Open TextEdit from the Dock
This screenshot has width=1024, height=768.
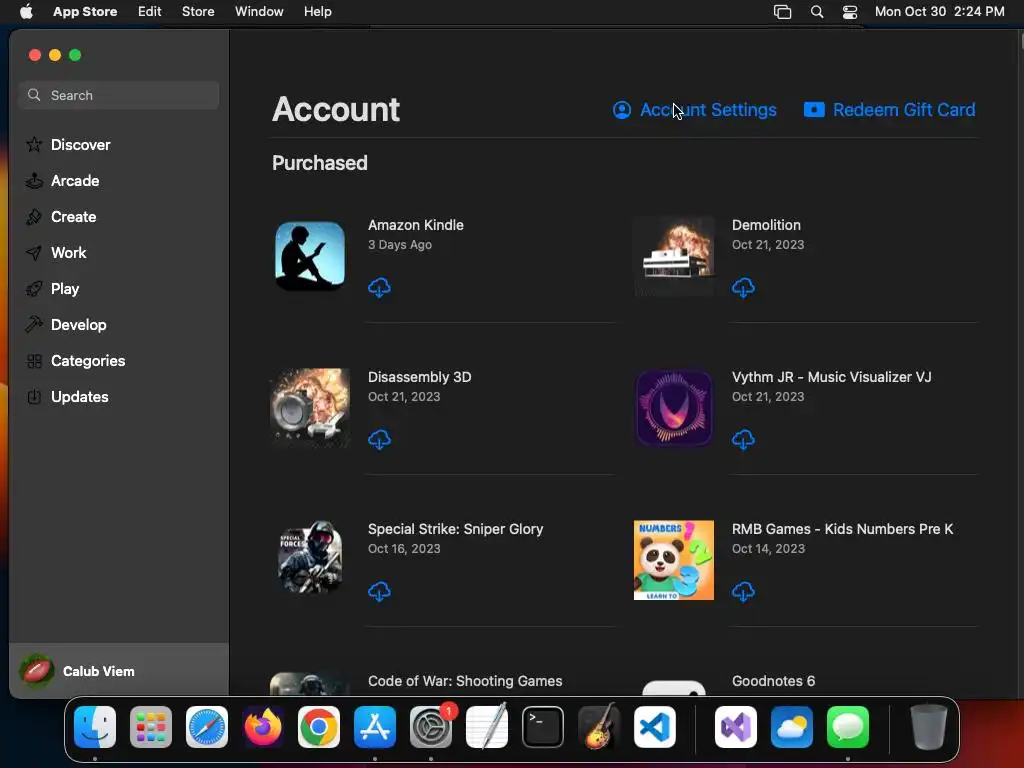coord(487,727)
